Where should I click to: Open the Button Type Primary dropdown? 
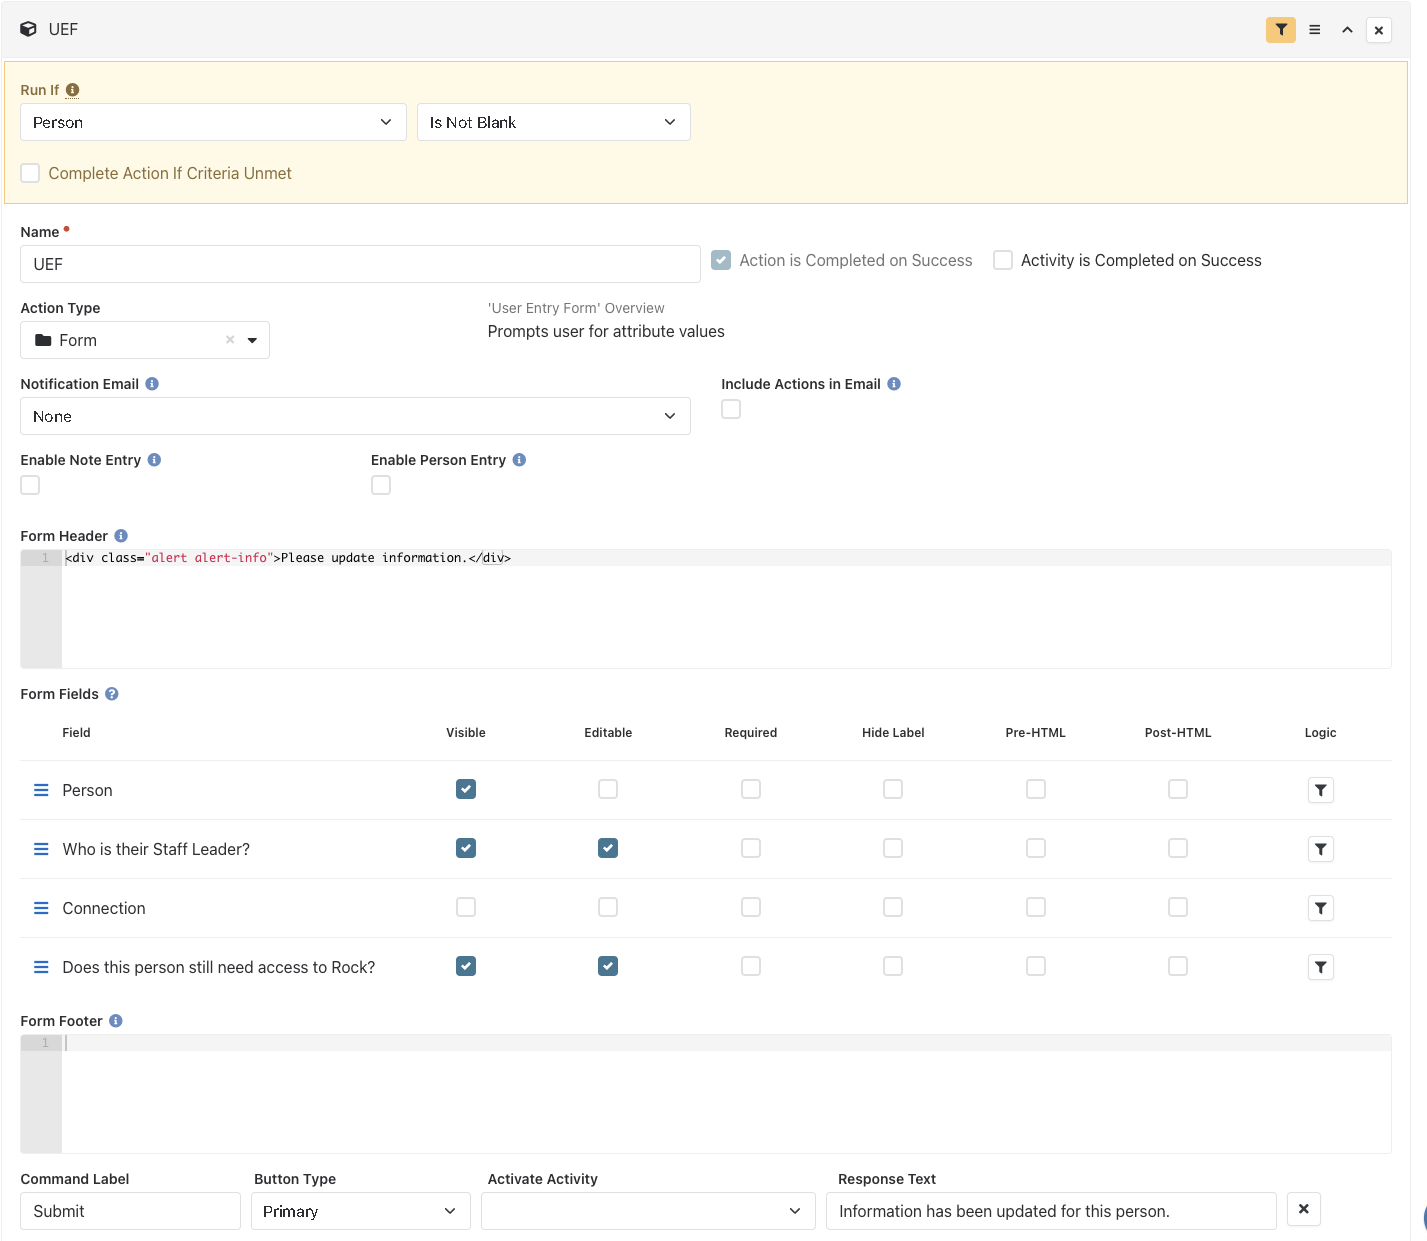[x=361, y=1211]
